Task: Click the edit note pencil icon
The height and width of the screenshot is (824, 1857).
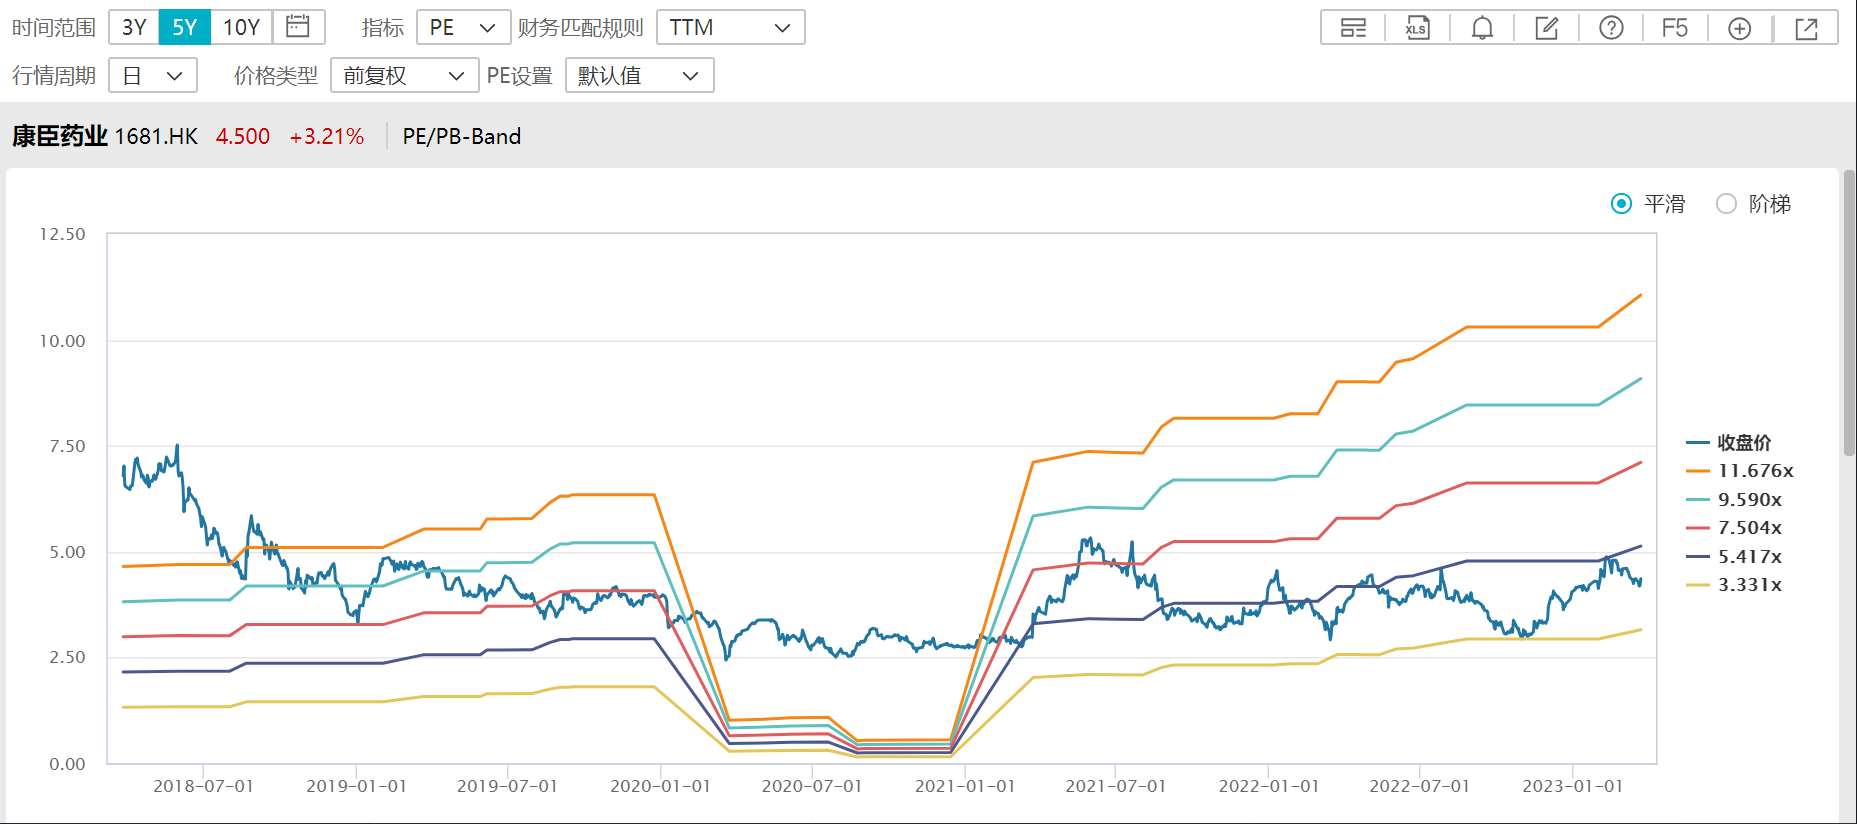Action: [1547, 28]
